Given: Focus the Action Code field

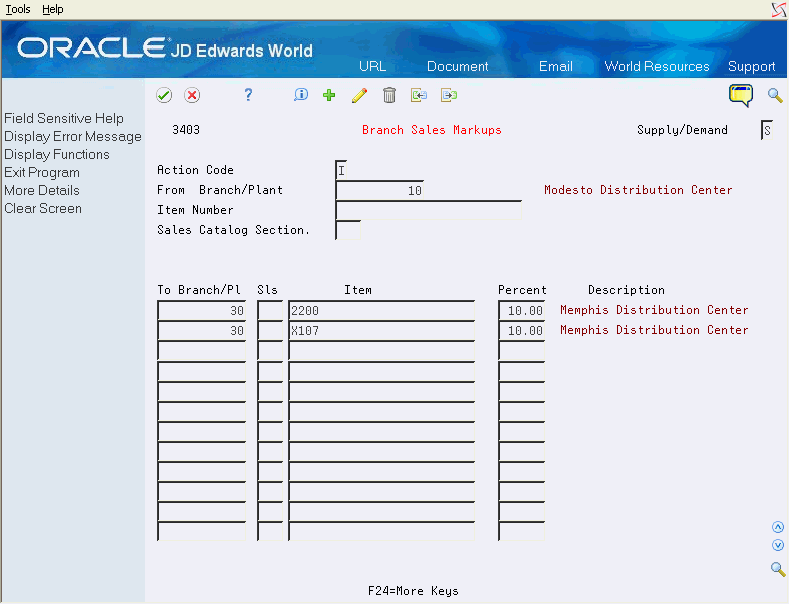Looking at the screenshot, I should (x=341, y=170).
